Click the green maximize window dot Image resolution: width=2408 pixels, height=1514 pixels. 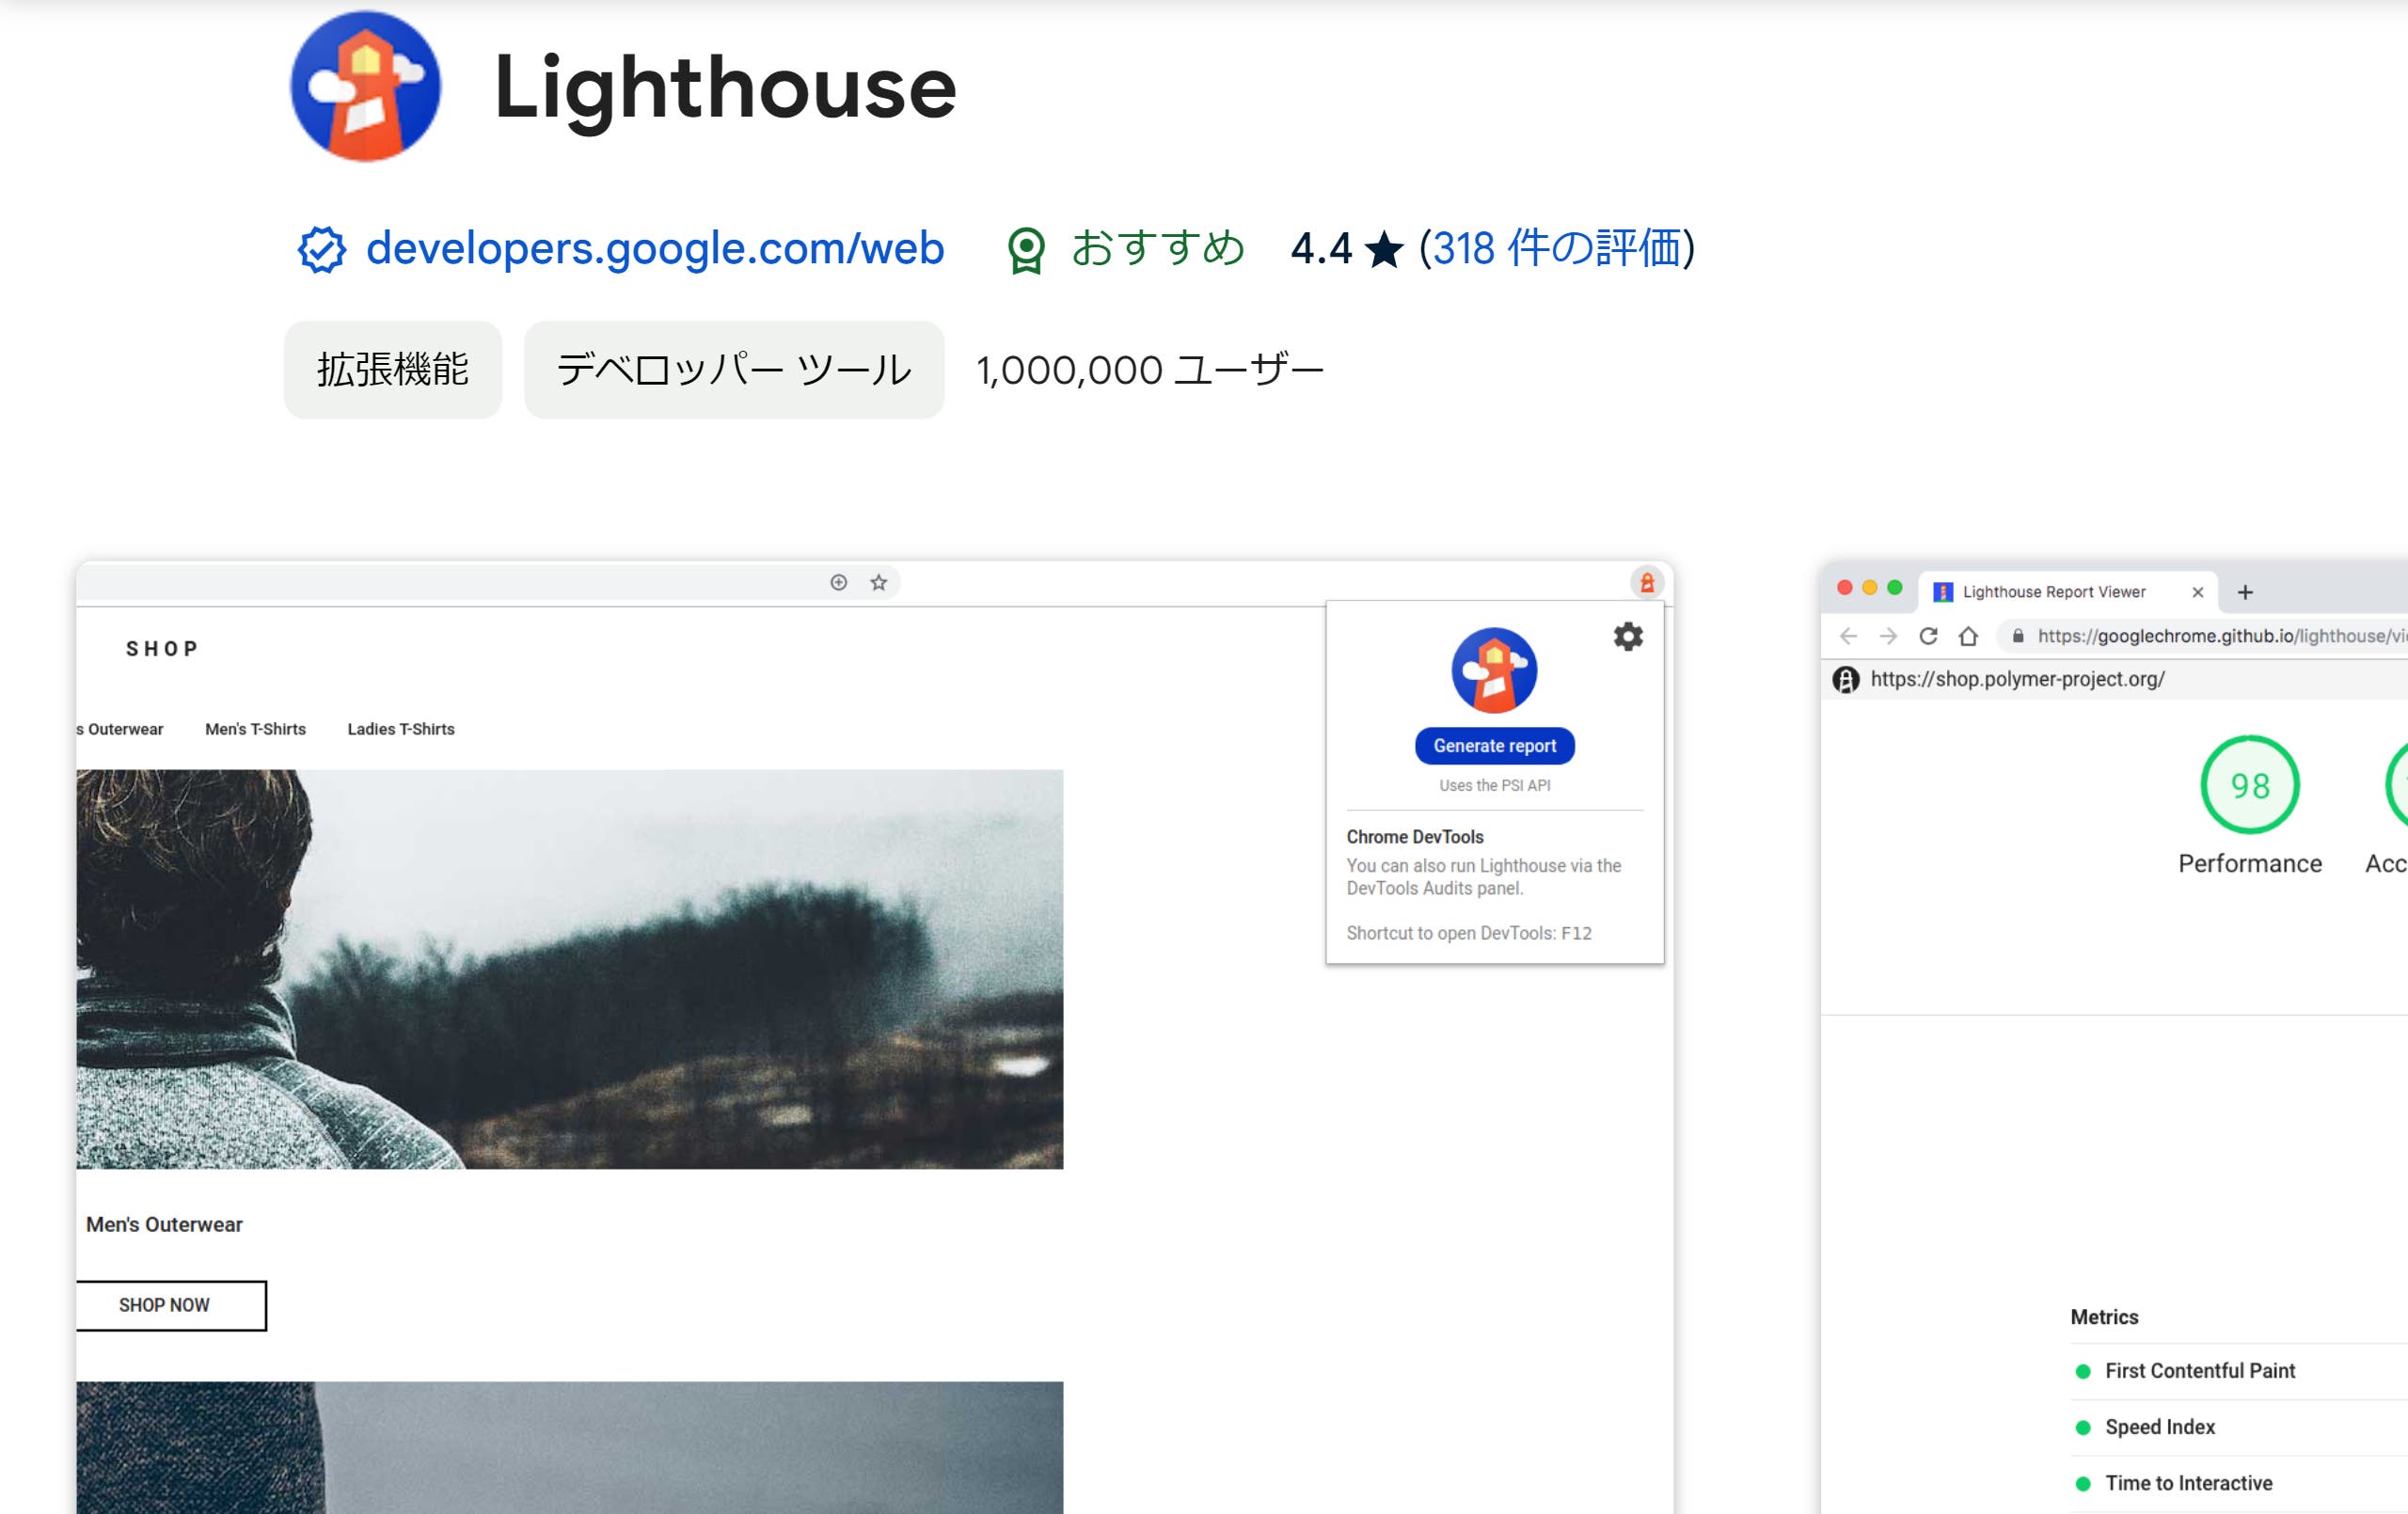1894,588
